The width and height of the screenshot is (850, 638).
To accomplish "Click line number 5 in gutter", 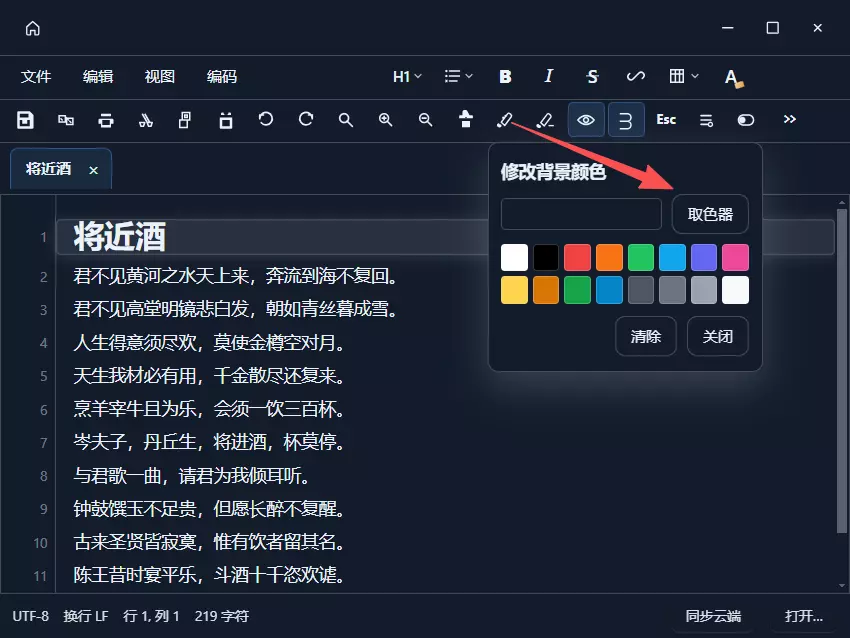I will [43, 376].
